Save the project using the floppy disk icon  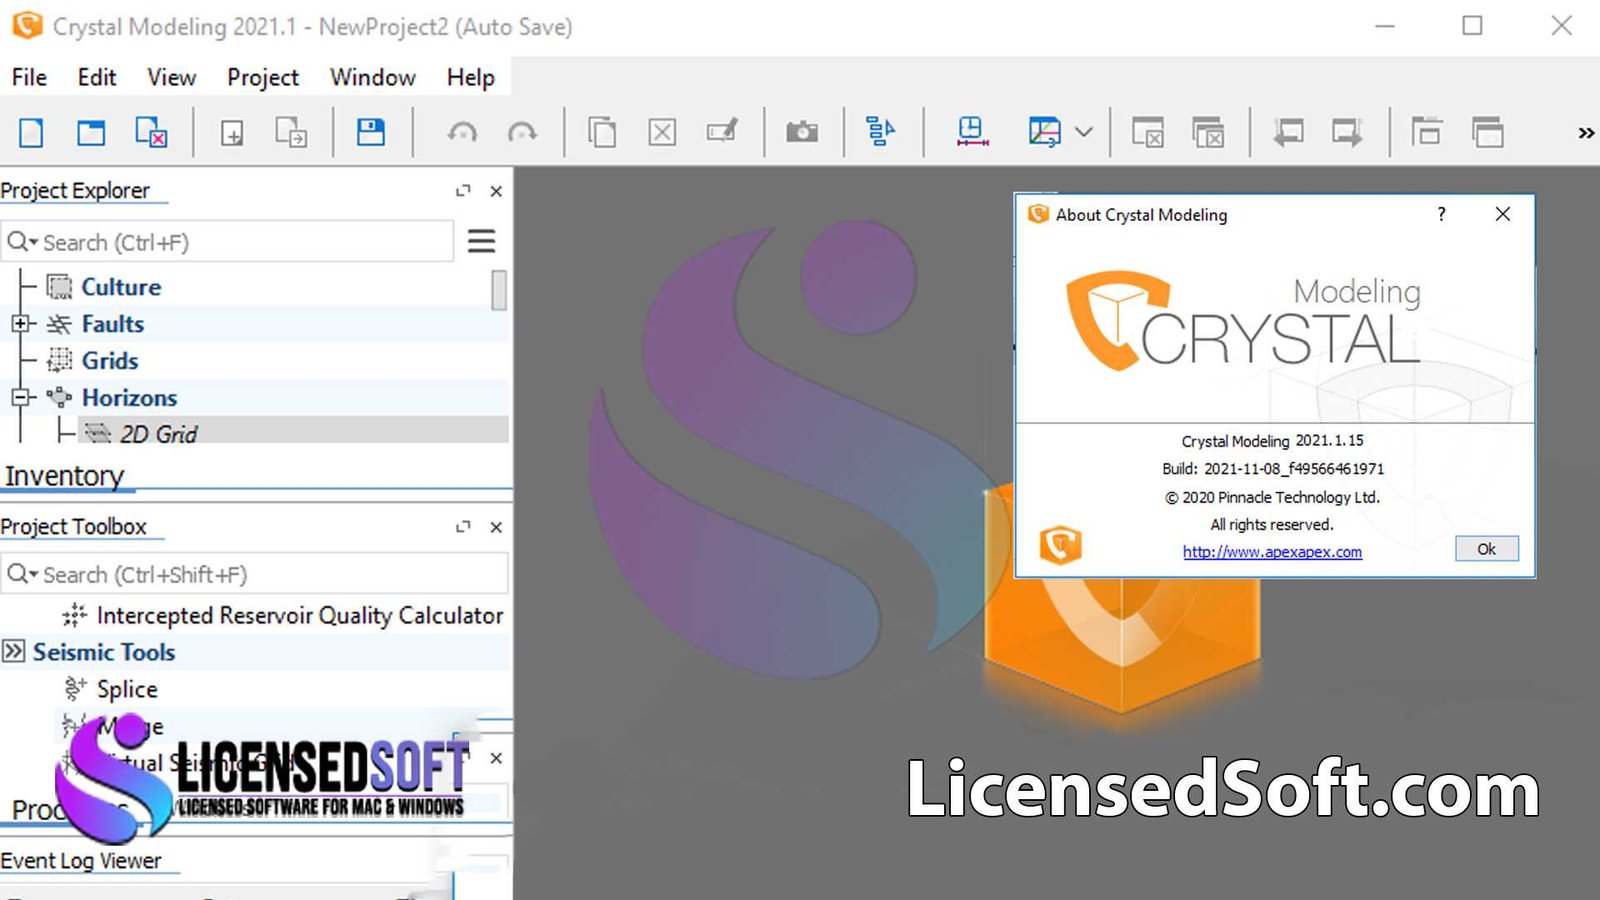tap(371, 132)
